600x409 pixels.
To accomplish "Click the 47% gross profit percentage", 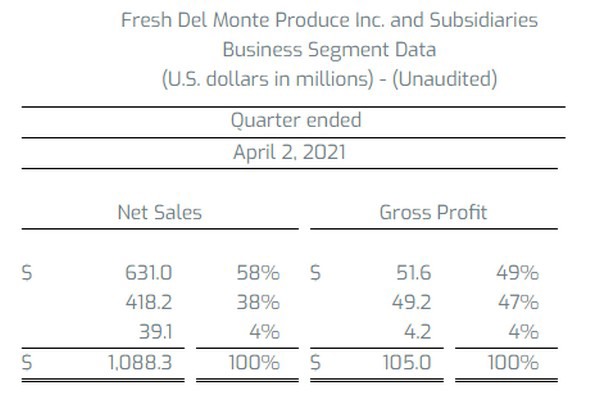I will click(x=517, y=302).
